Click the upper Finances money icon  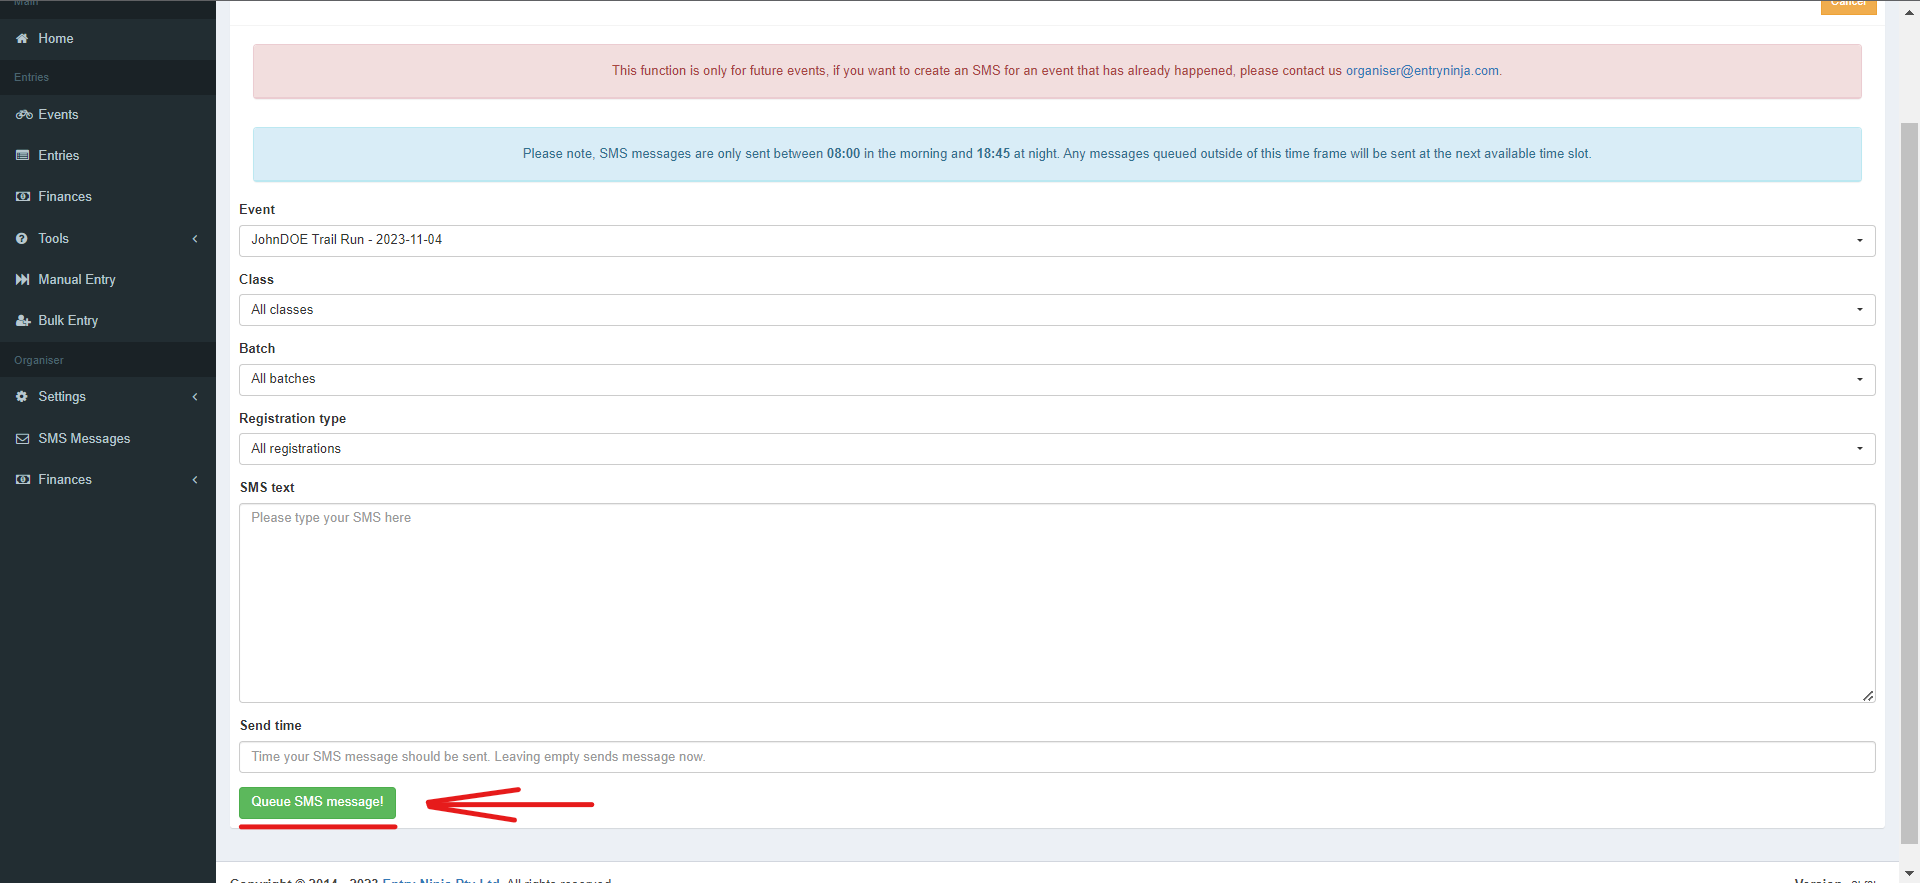pyautogui.click(x=23, y=196)
